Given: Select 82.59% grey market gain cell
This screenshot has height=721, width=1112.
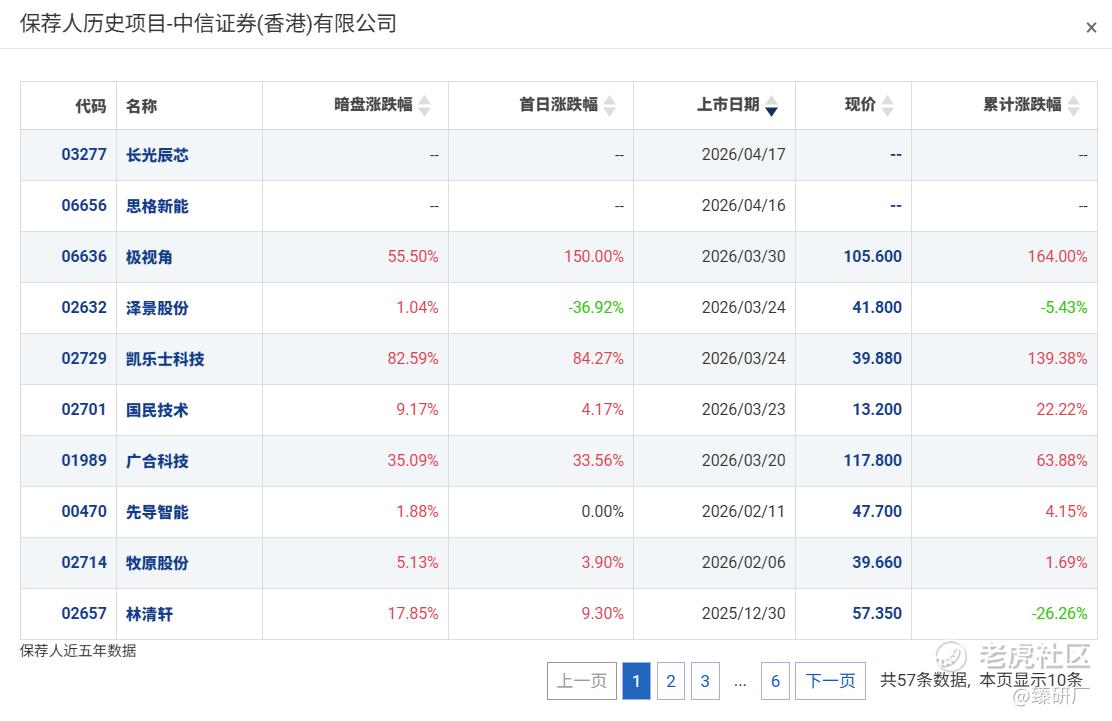Looking at the screenshot, I should (x=413, y=359).
